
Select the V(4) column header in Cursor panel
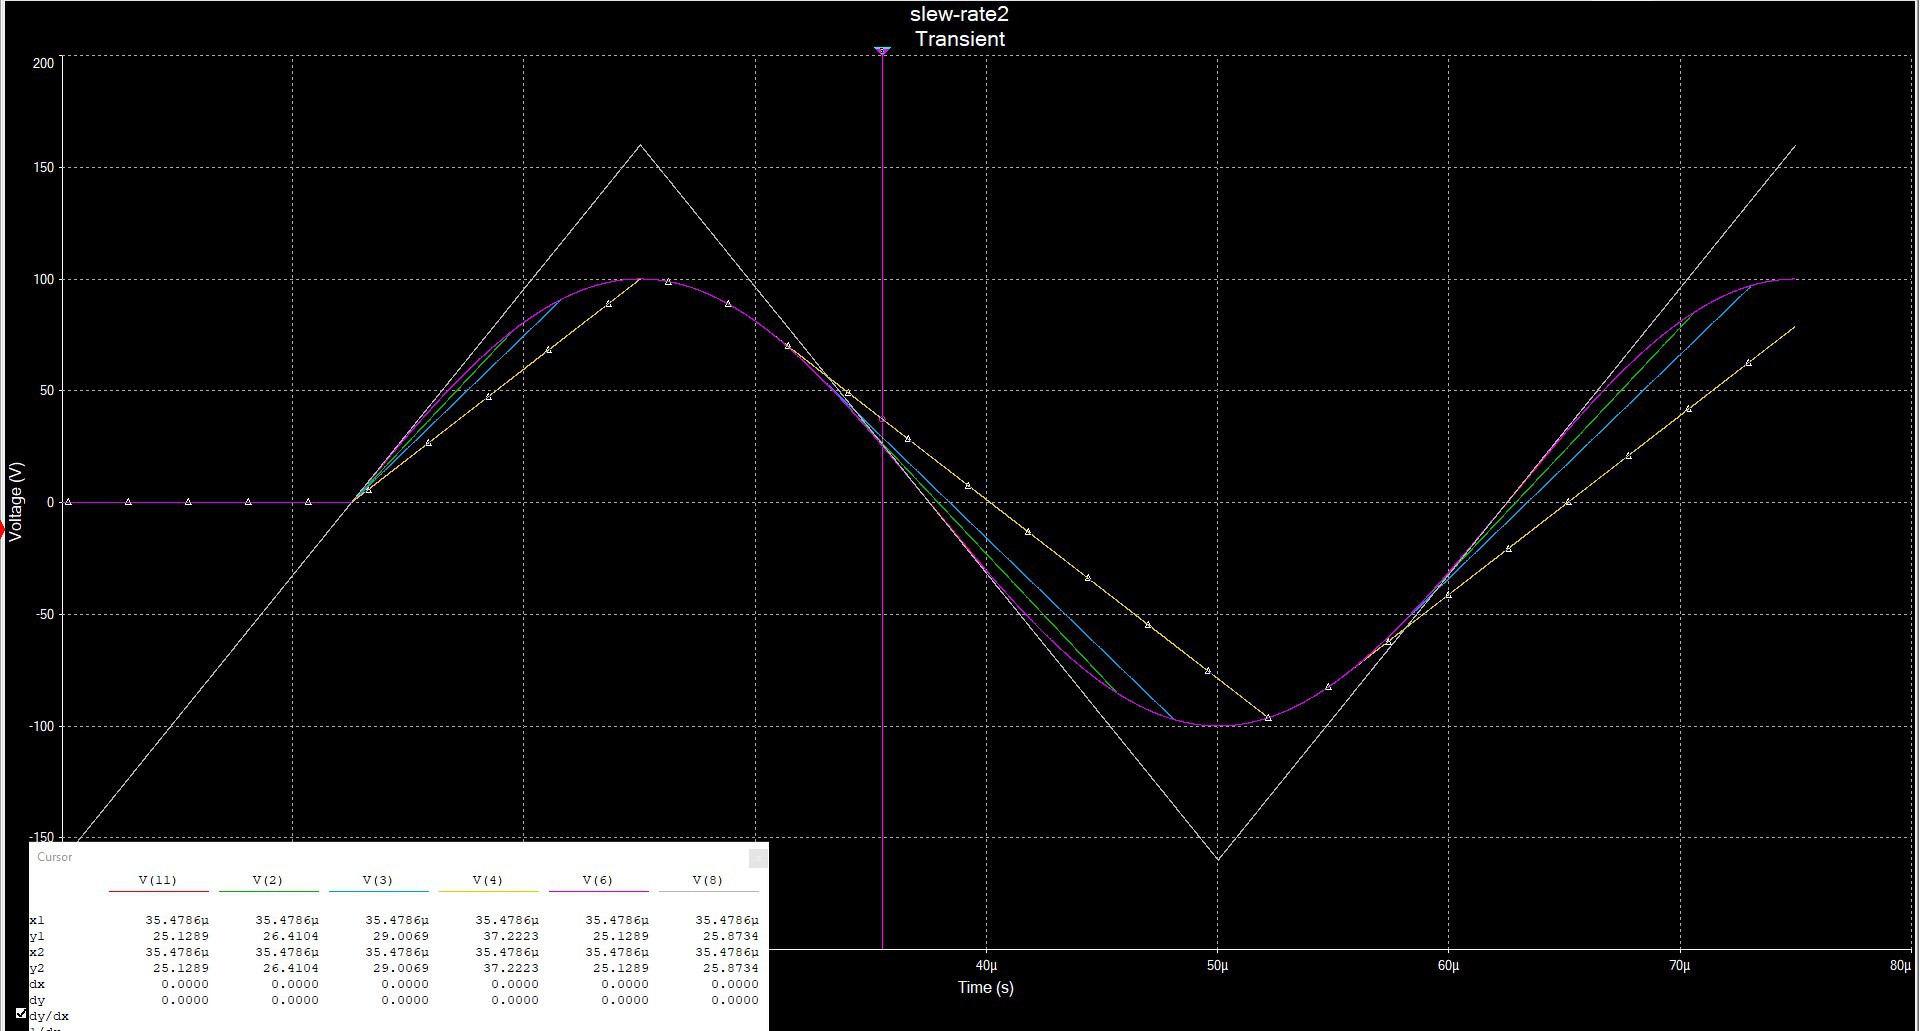click(488, 880)
